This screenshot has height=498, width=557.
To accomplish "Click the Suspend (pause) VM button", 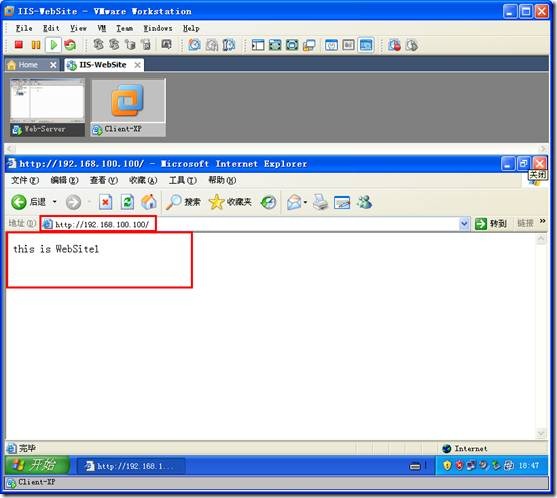I will [x=36, y=45].
